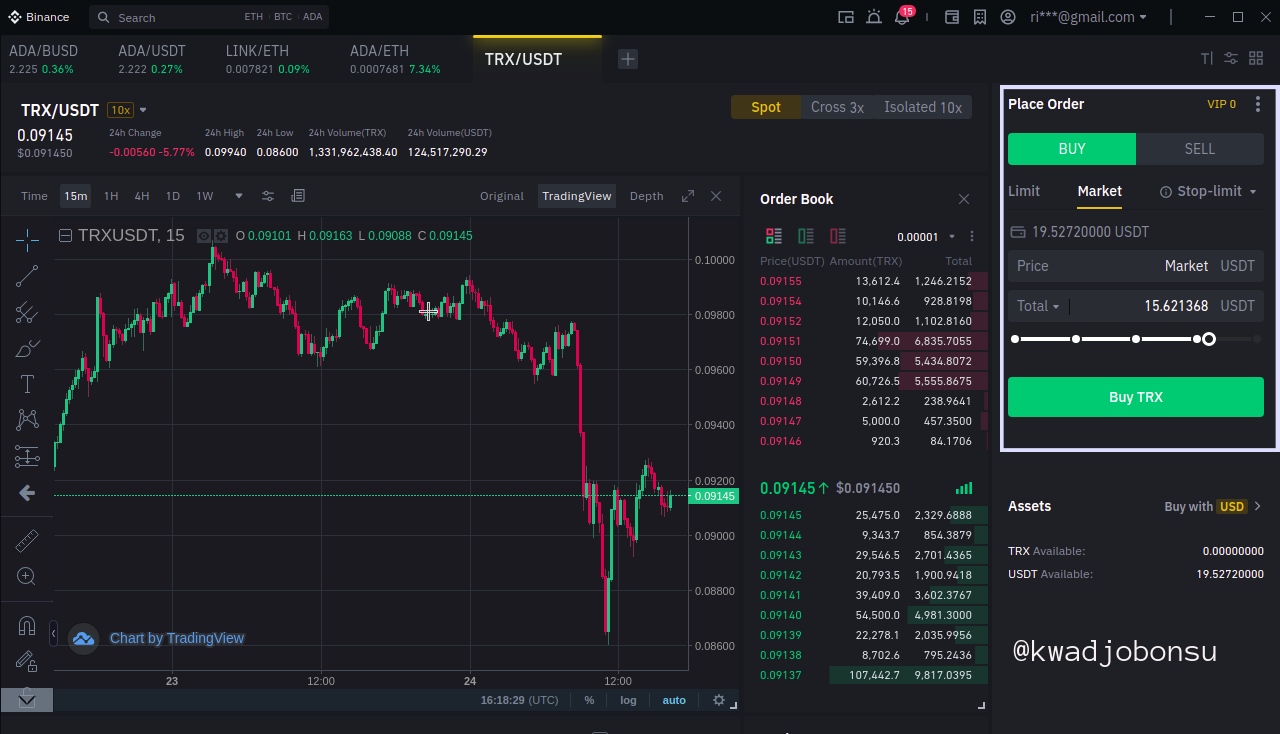Click the Buy TRX button

point(1136,397)
